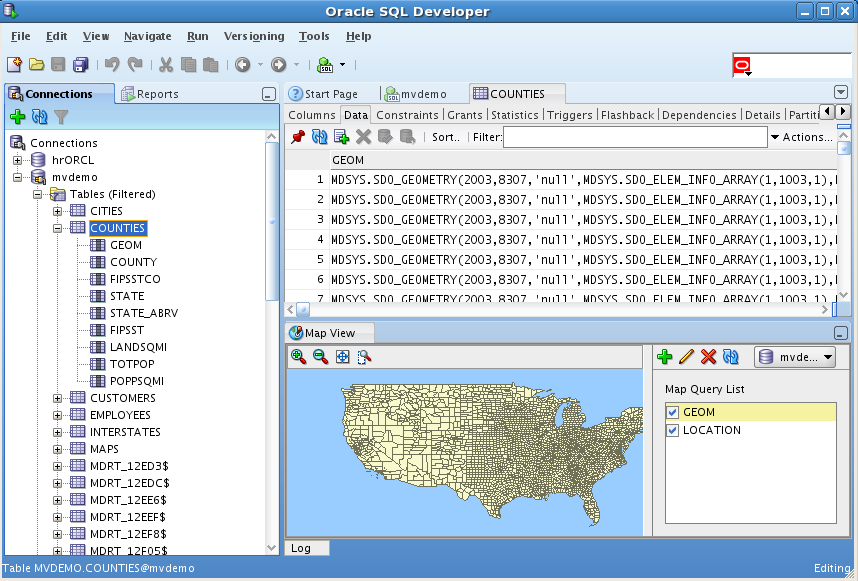Activate marquee zoom on map
This screenshot has height=581, width=858.
(364, 357)
